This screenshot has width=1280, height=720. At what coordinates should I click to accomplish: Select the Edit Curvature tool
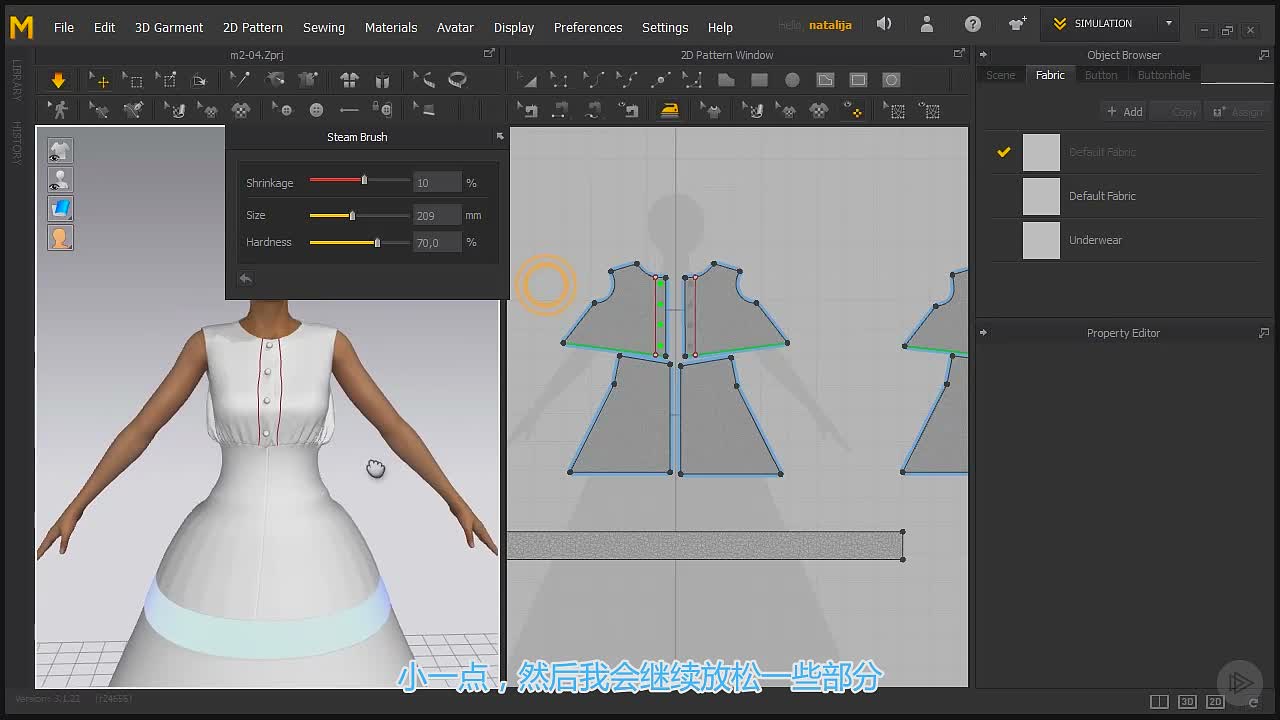pyautogui.click(x=593, y=80)
